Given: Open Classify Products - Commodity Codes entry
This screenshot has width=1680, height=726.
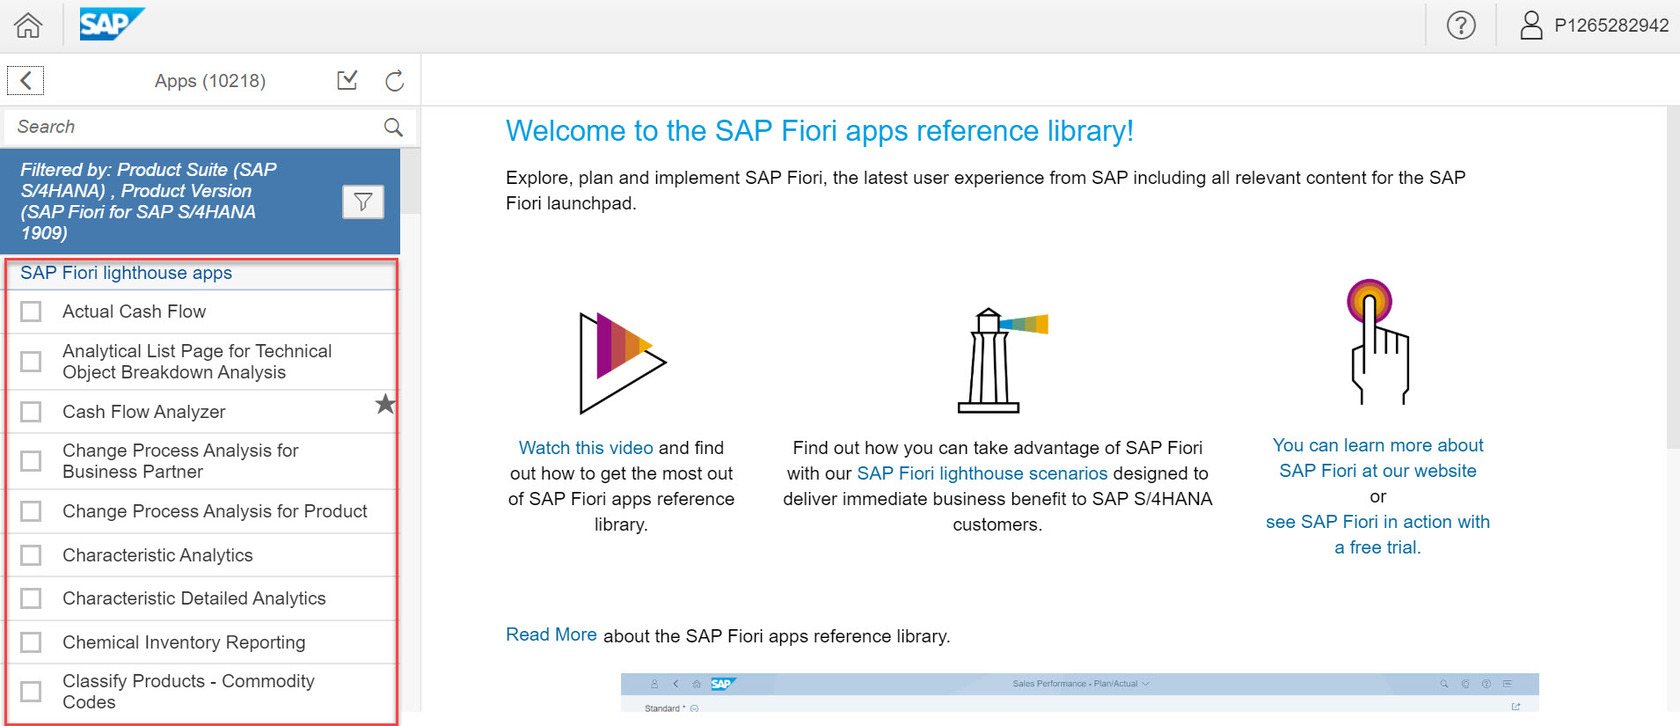Looking at the screenshot, I should 188,691.
